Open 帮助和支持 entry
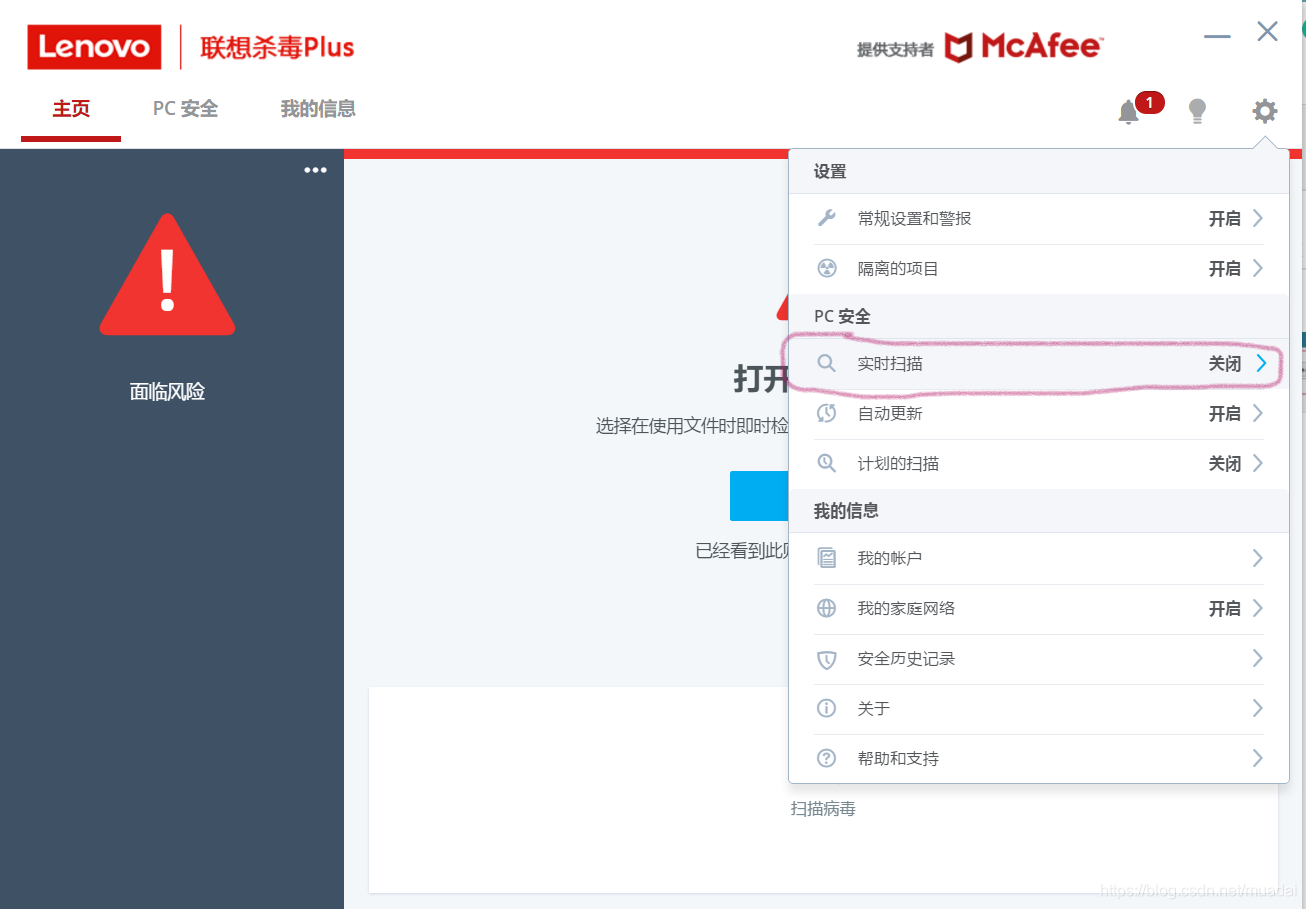1306x909 pixels. [1038, 759]
